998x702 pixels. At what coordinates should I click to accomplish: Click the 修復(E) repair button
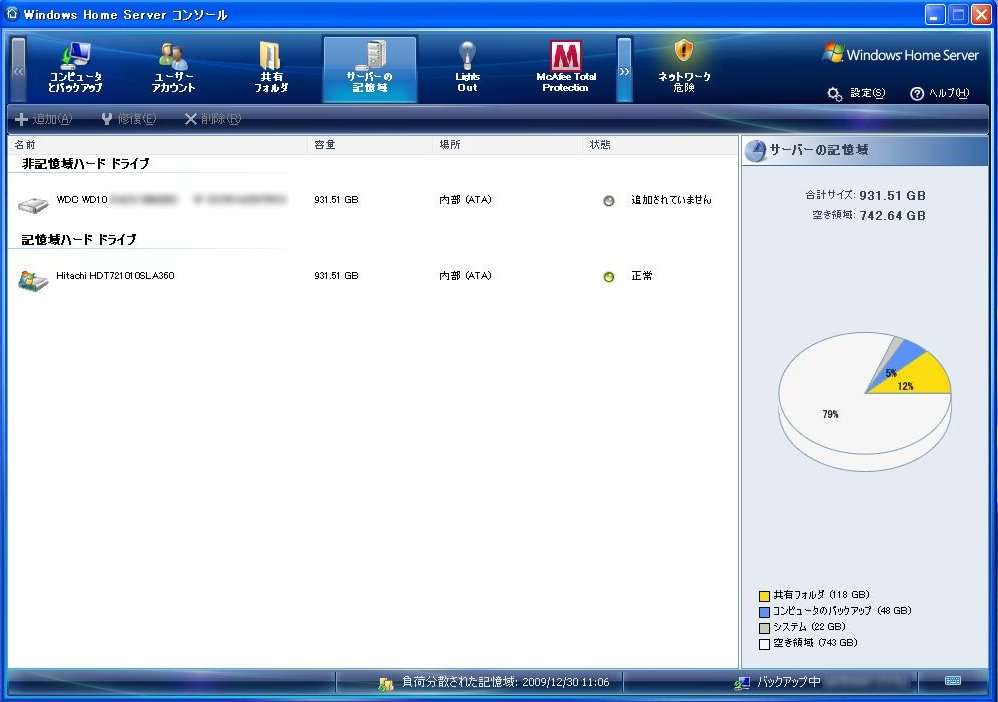(129, 119)
